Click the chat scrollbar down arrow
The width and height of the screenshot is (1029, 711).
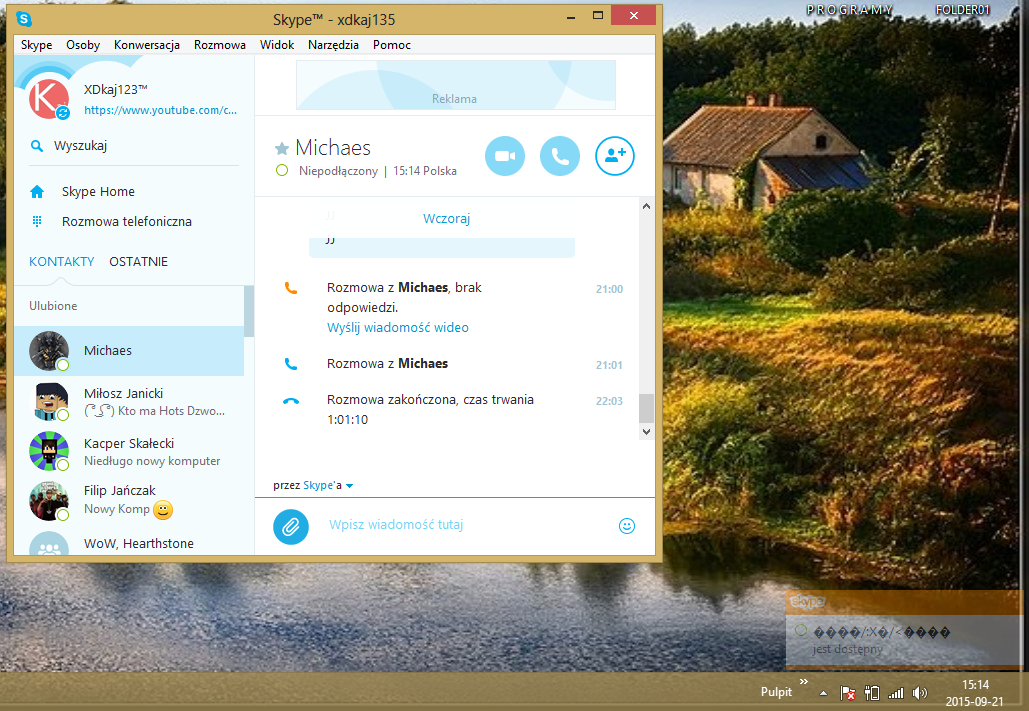click(646, 431)
